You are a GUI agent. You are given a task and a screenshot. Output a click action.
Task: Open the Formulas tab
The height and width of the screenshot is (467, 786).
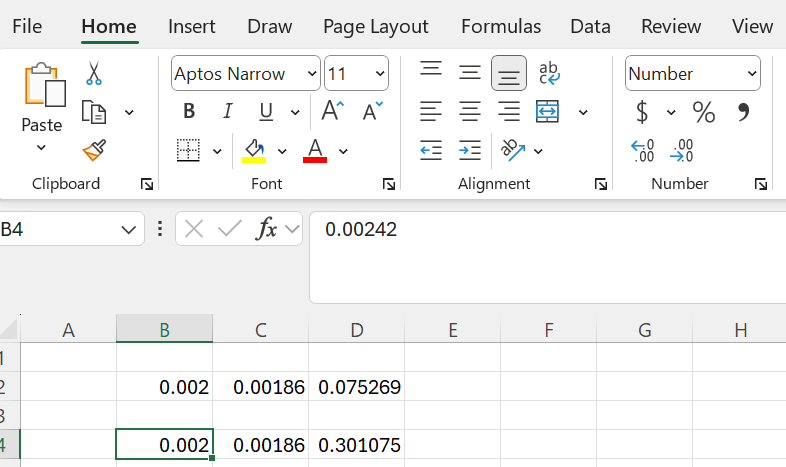501,26
